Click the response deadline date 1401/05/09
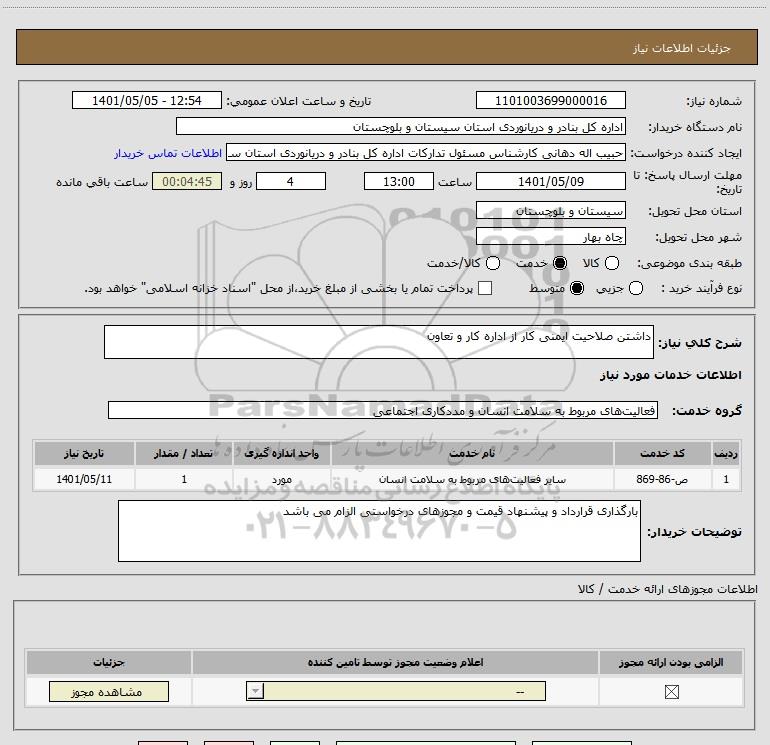The width and height of the screenshot is (770, 745). coord(550,181)
